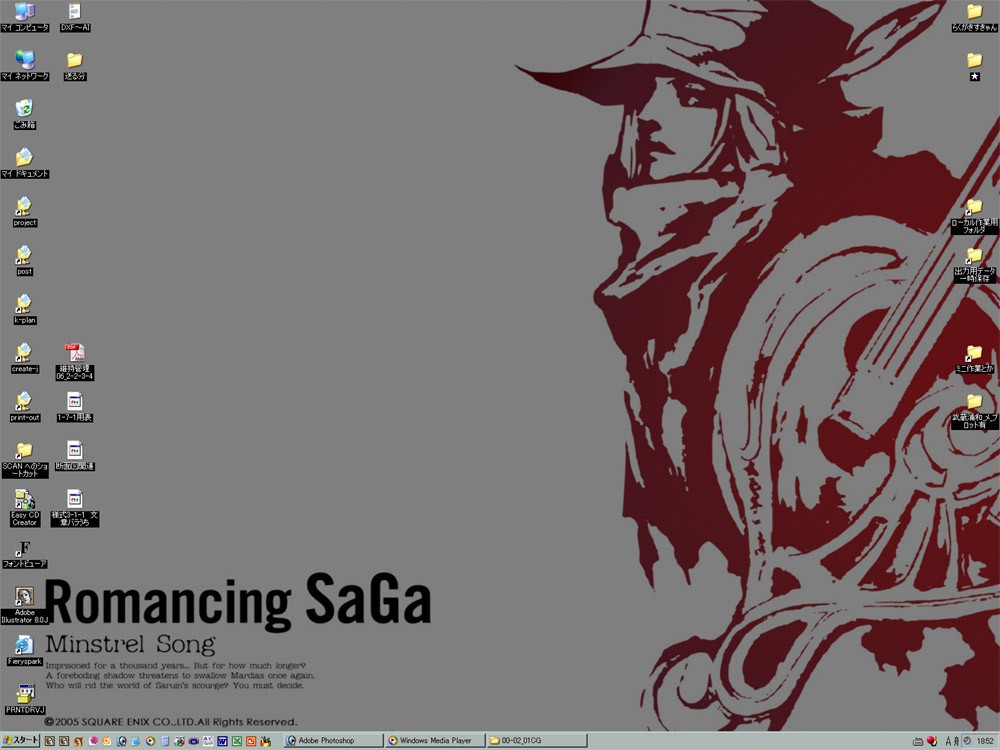Click the keyboard icon in system tray
This screenshot has width=1000, height=750.
tap(918, 742)
